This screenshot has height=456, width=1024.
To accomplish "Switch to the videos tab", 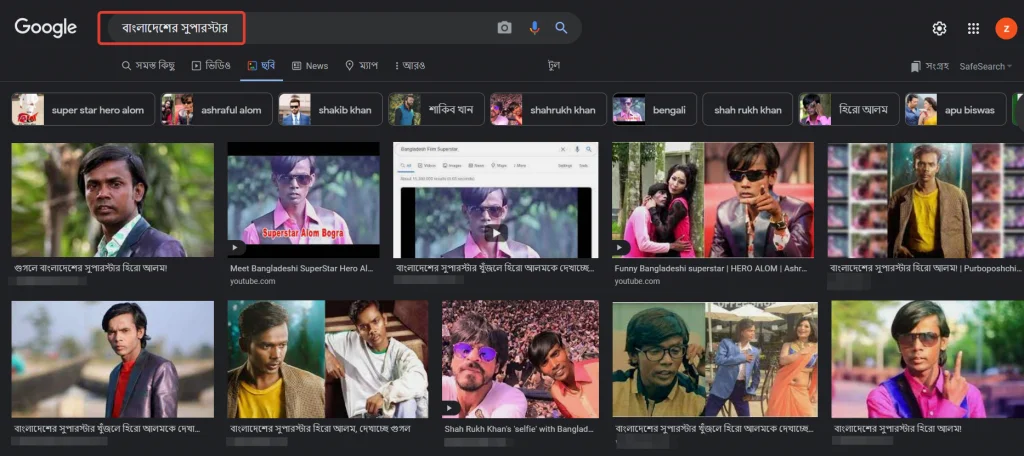I will tap(211, 66).
